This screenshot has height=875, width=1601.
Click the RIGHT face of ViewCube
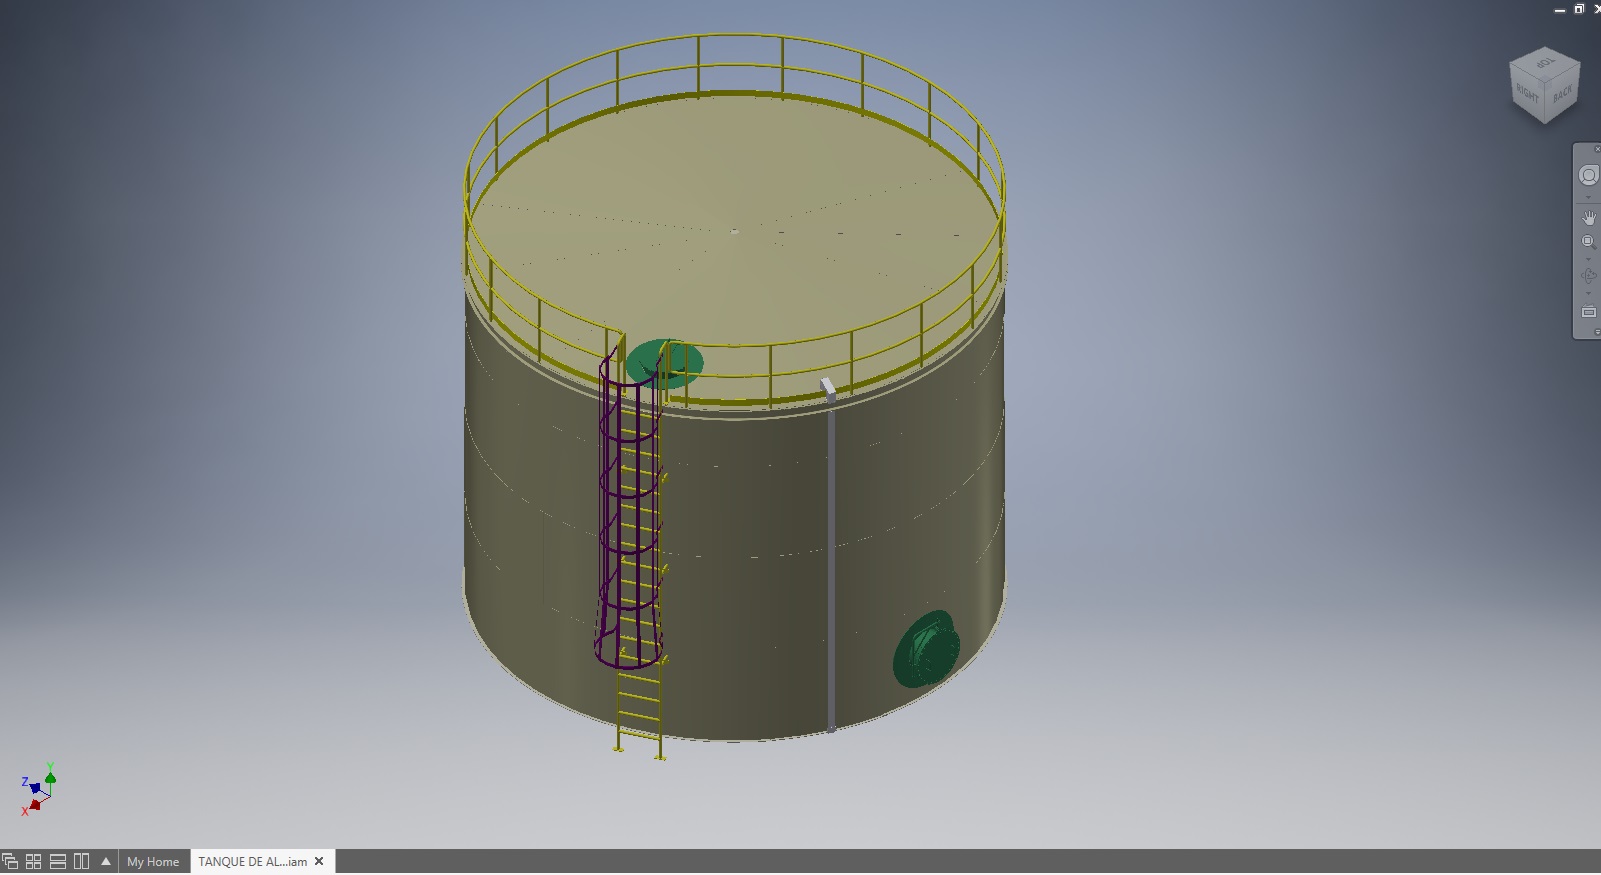1527,95
